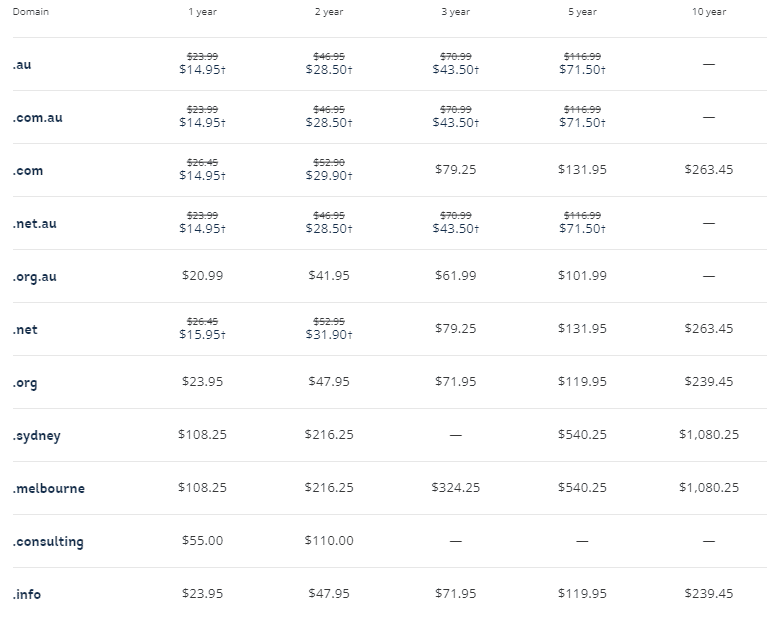Click the 10 year column header
767x618 pixels.
pos(709,12)
